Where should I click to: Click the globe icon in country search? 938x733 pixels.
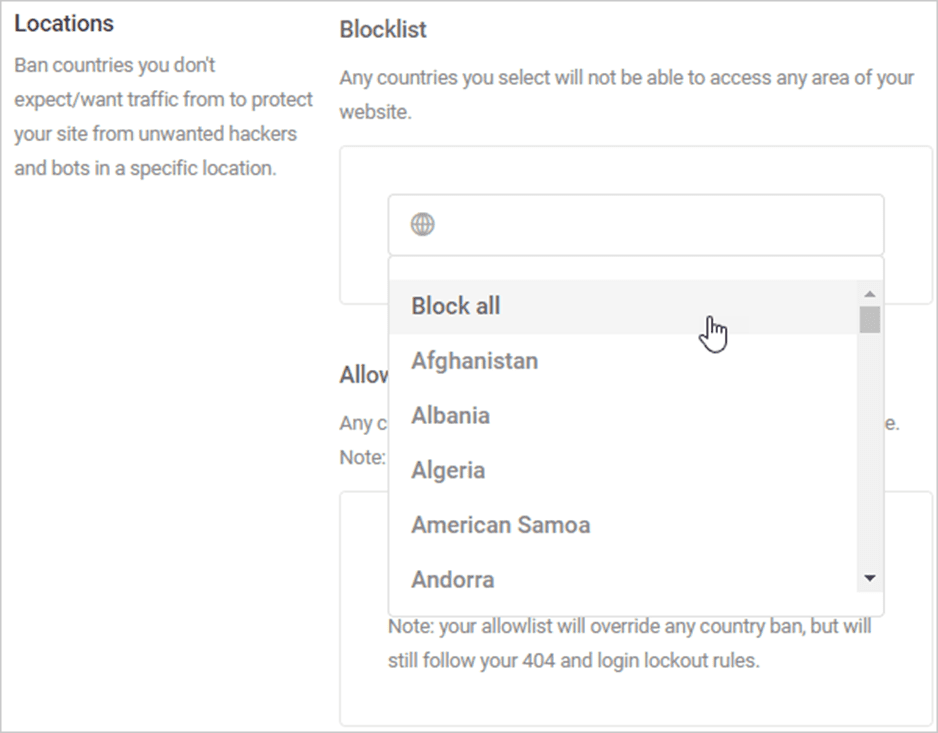tap(422, 225)
